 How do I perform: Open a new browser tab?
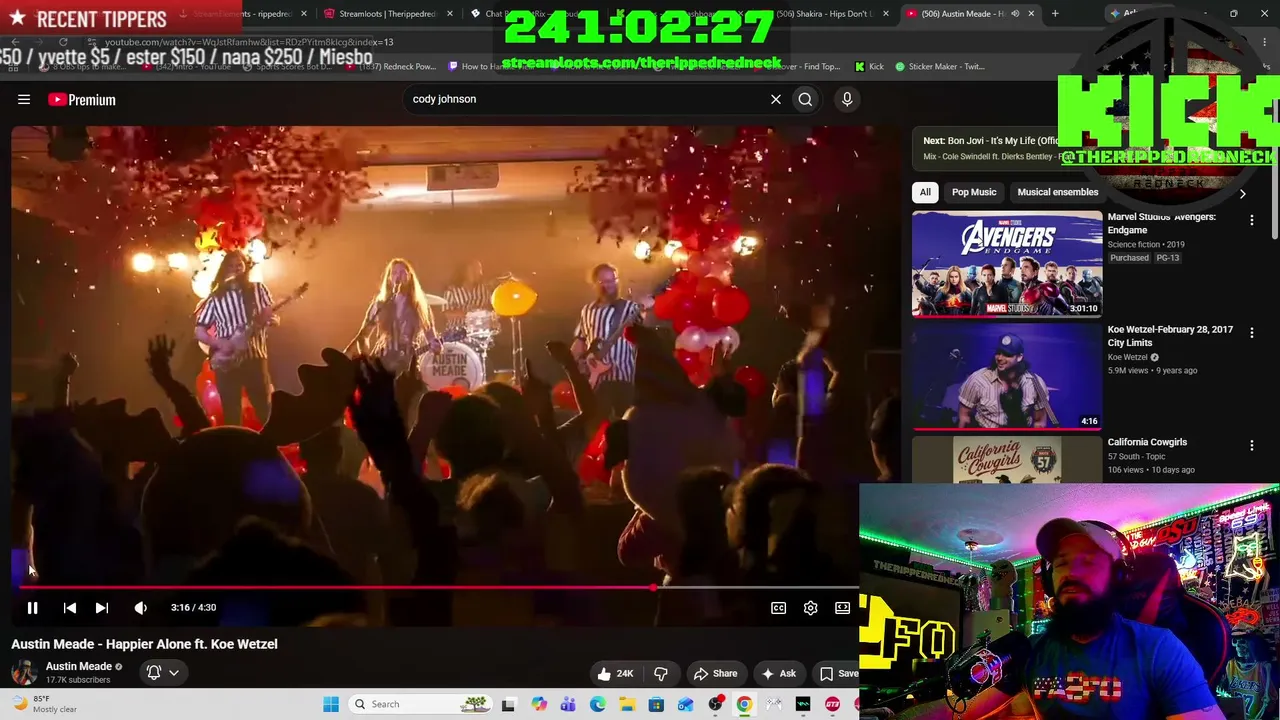1055,14
